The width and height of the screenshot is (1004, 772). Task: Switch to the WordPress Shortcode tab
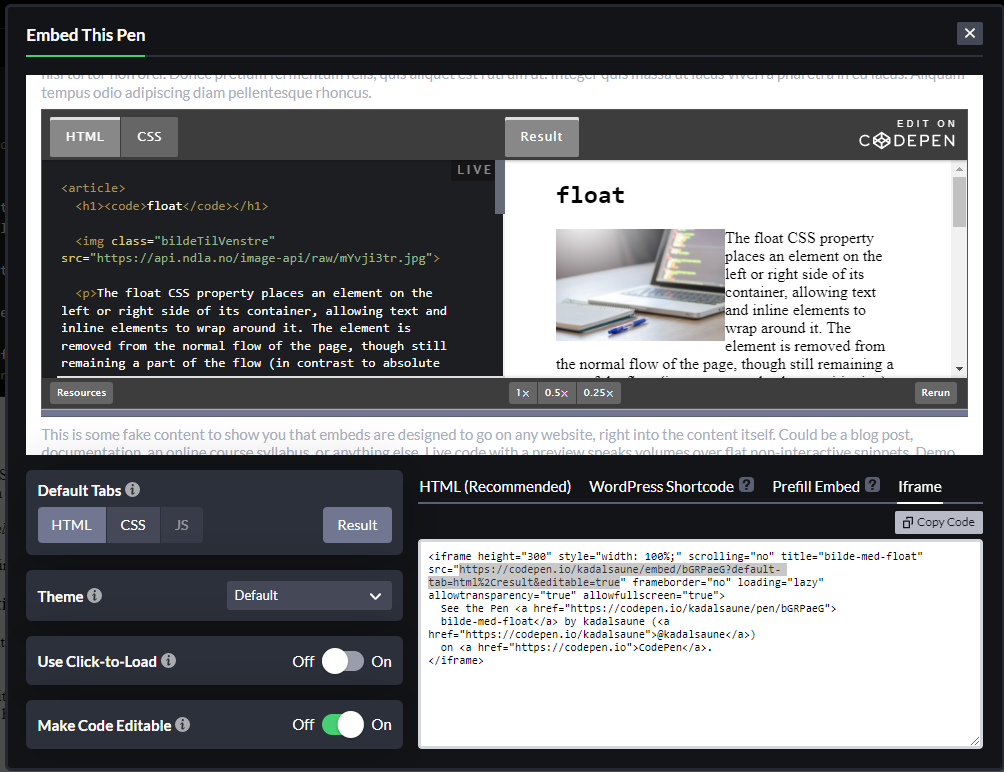(x=661, y=487)
